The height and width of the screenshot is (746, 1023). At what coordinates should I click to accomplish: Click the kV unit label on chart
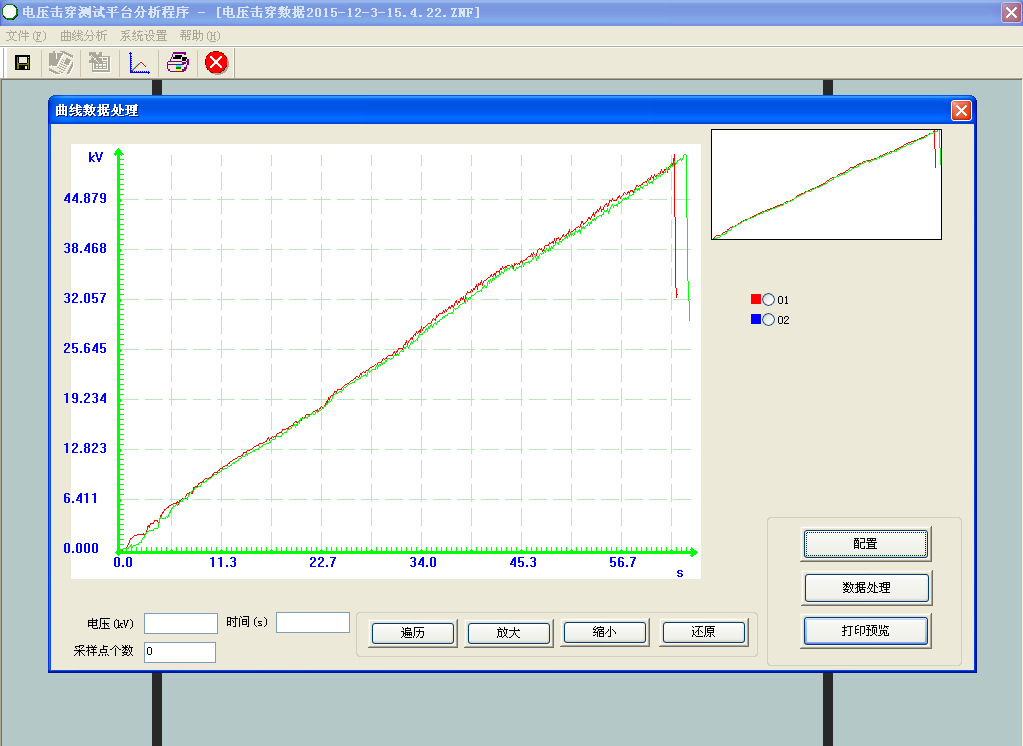95,157
